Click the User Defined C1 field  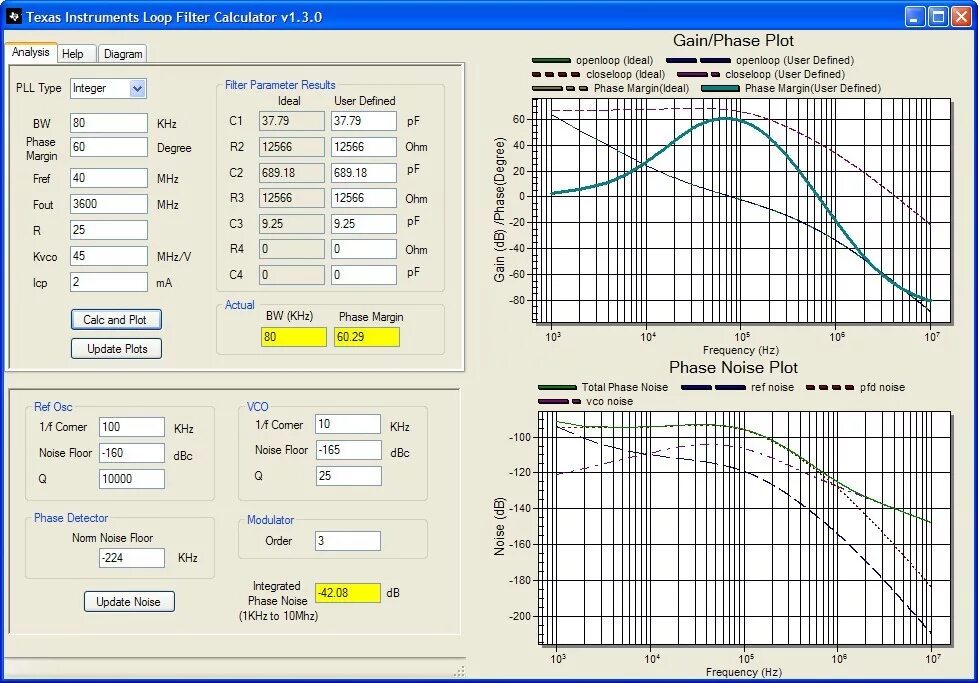tap(364, 121)
